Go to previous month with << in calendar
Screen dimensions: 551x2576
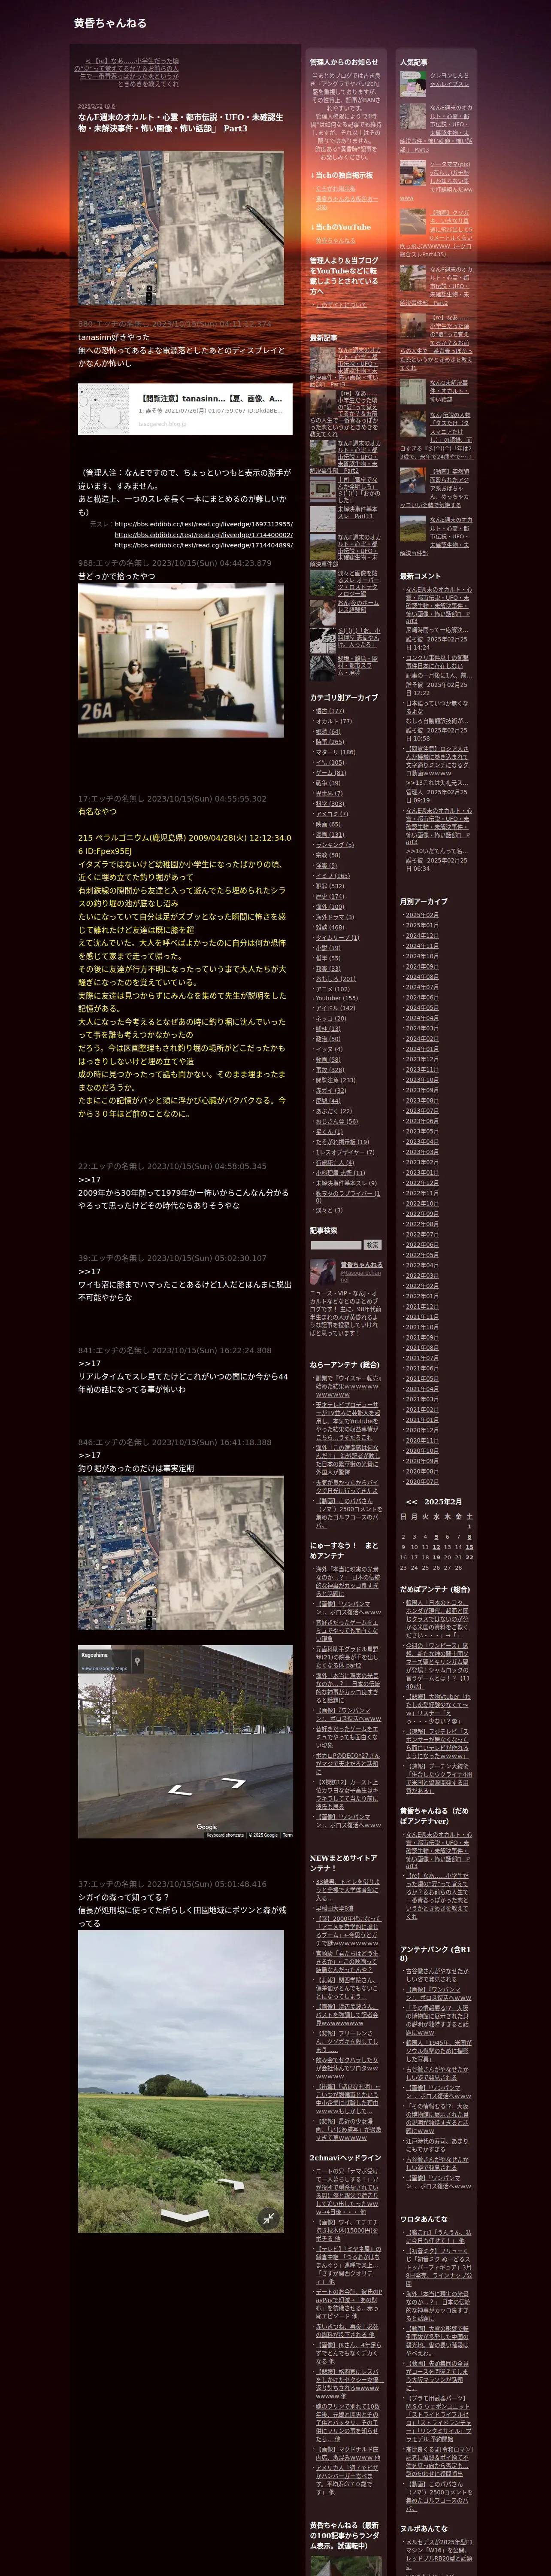click(x=411, y=1502)
